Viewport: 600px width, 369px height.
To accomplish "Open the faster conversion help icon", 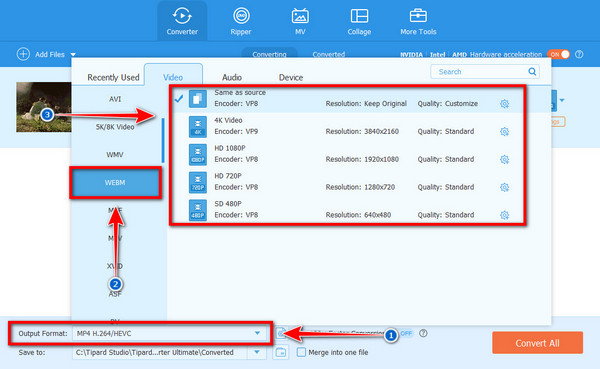I will click(x=423, y=333).
